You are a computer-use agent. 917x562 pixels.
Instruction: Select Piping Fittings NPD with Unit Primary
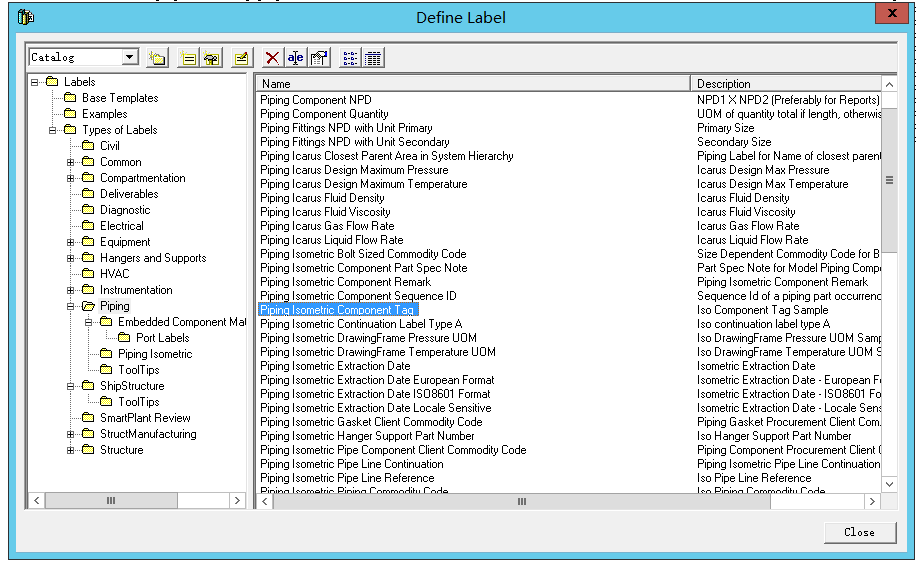pos(346,128)
